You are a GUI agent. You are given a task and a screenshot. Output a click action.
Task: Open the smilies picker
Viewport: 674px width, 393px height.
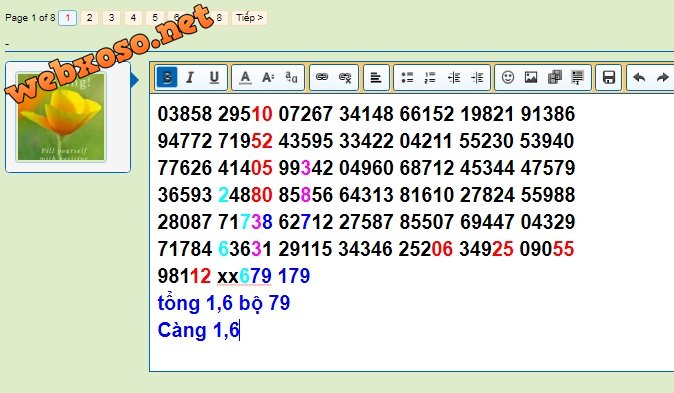point(508,78)
